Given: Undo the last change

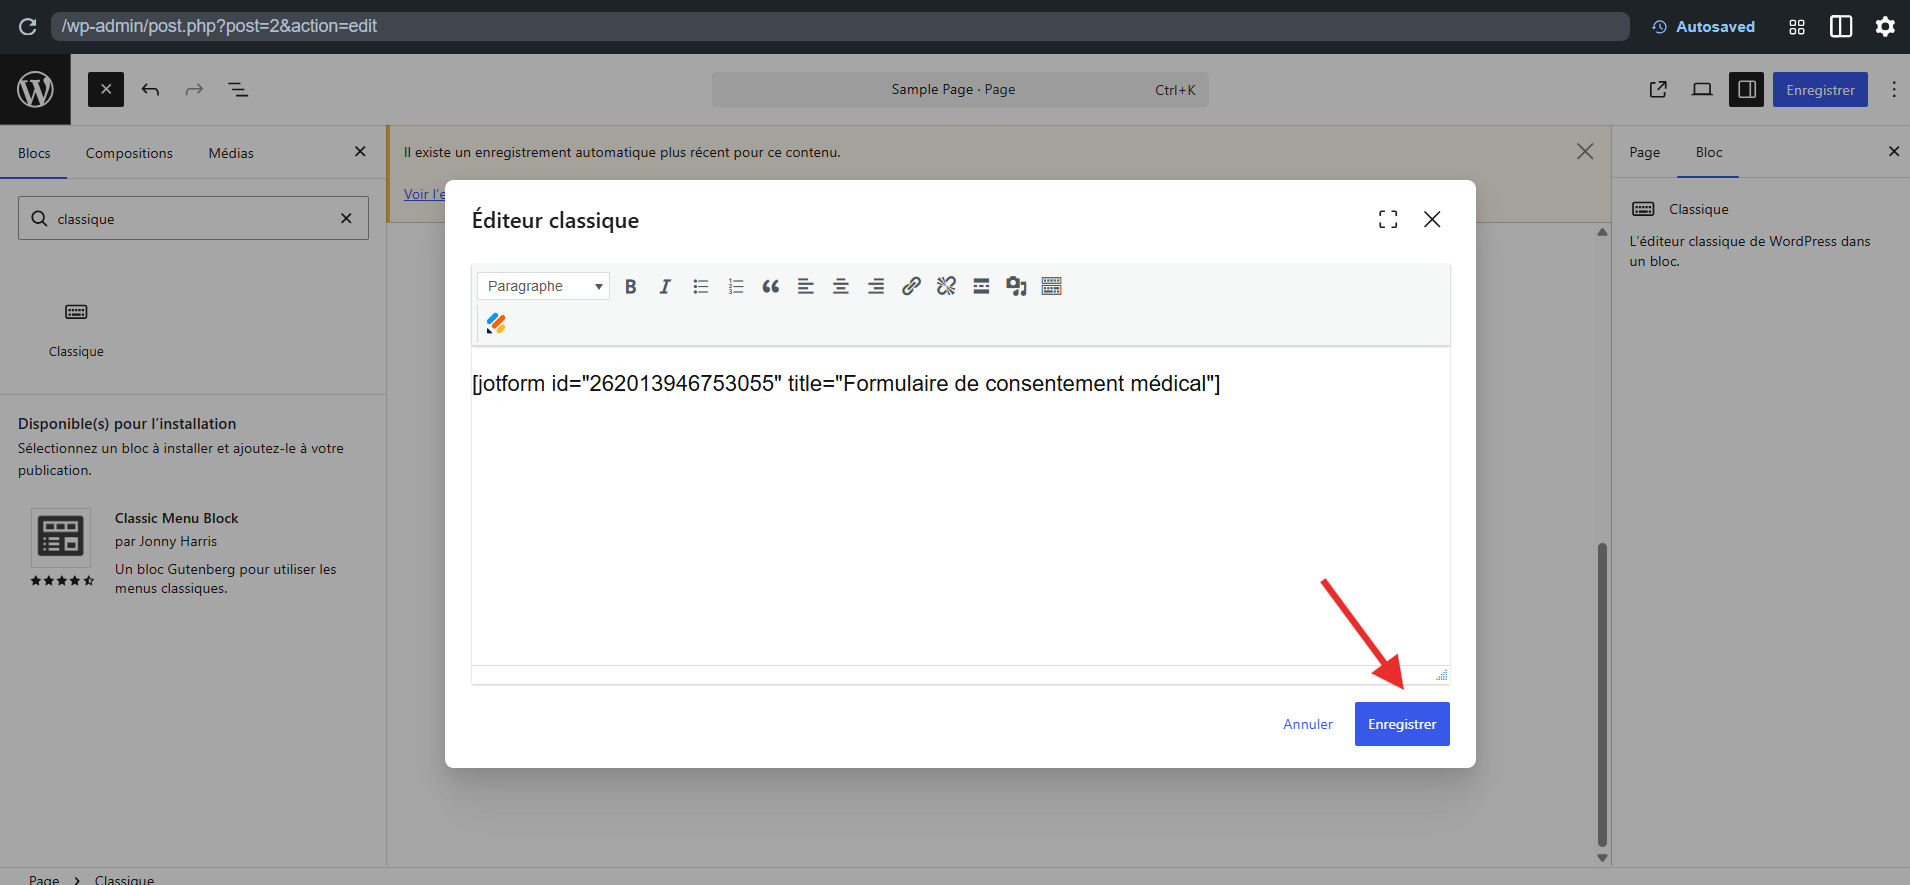Looking at the screenshot, I should [x=150, y=89].
